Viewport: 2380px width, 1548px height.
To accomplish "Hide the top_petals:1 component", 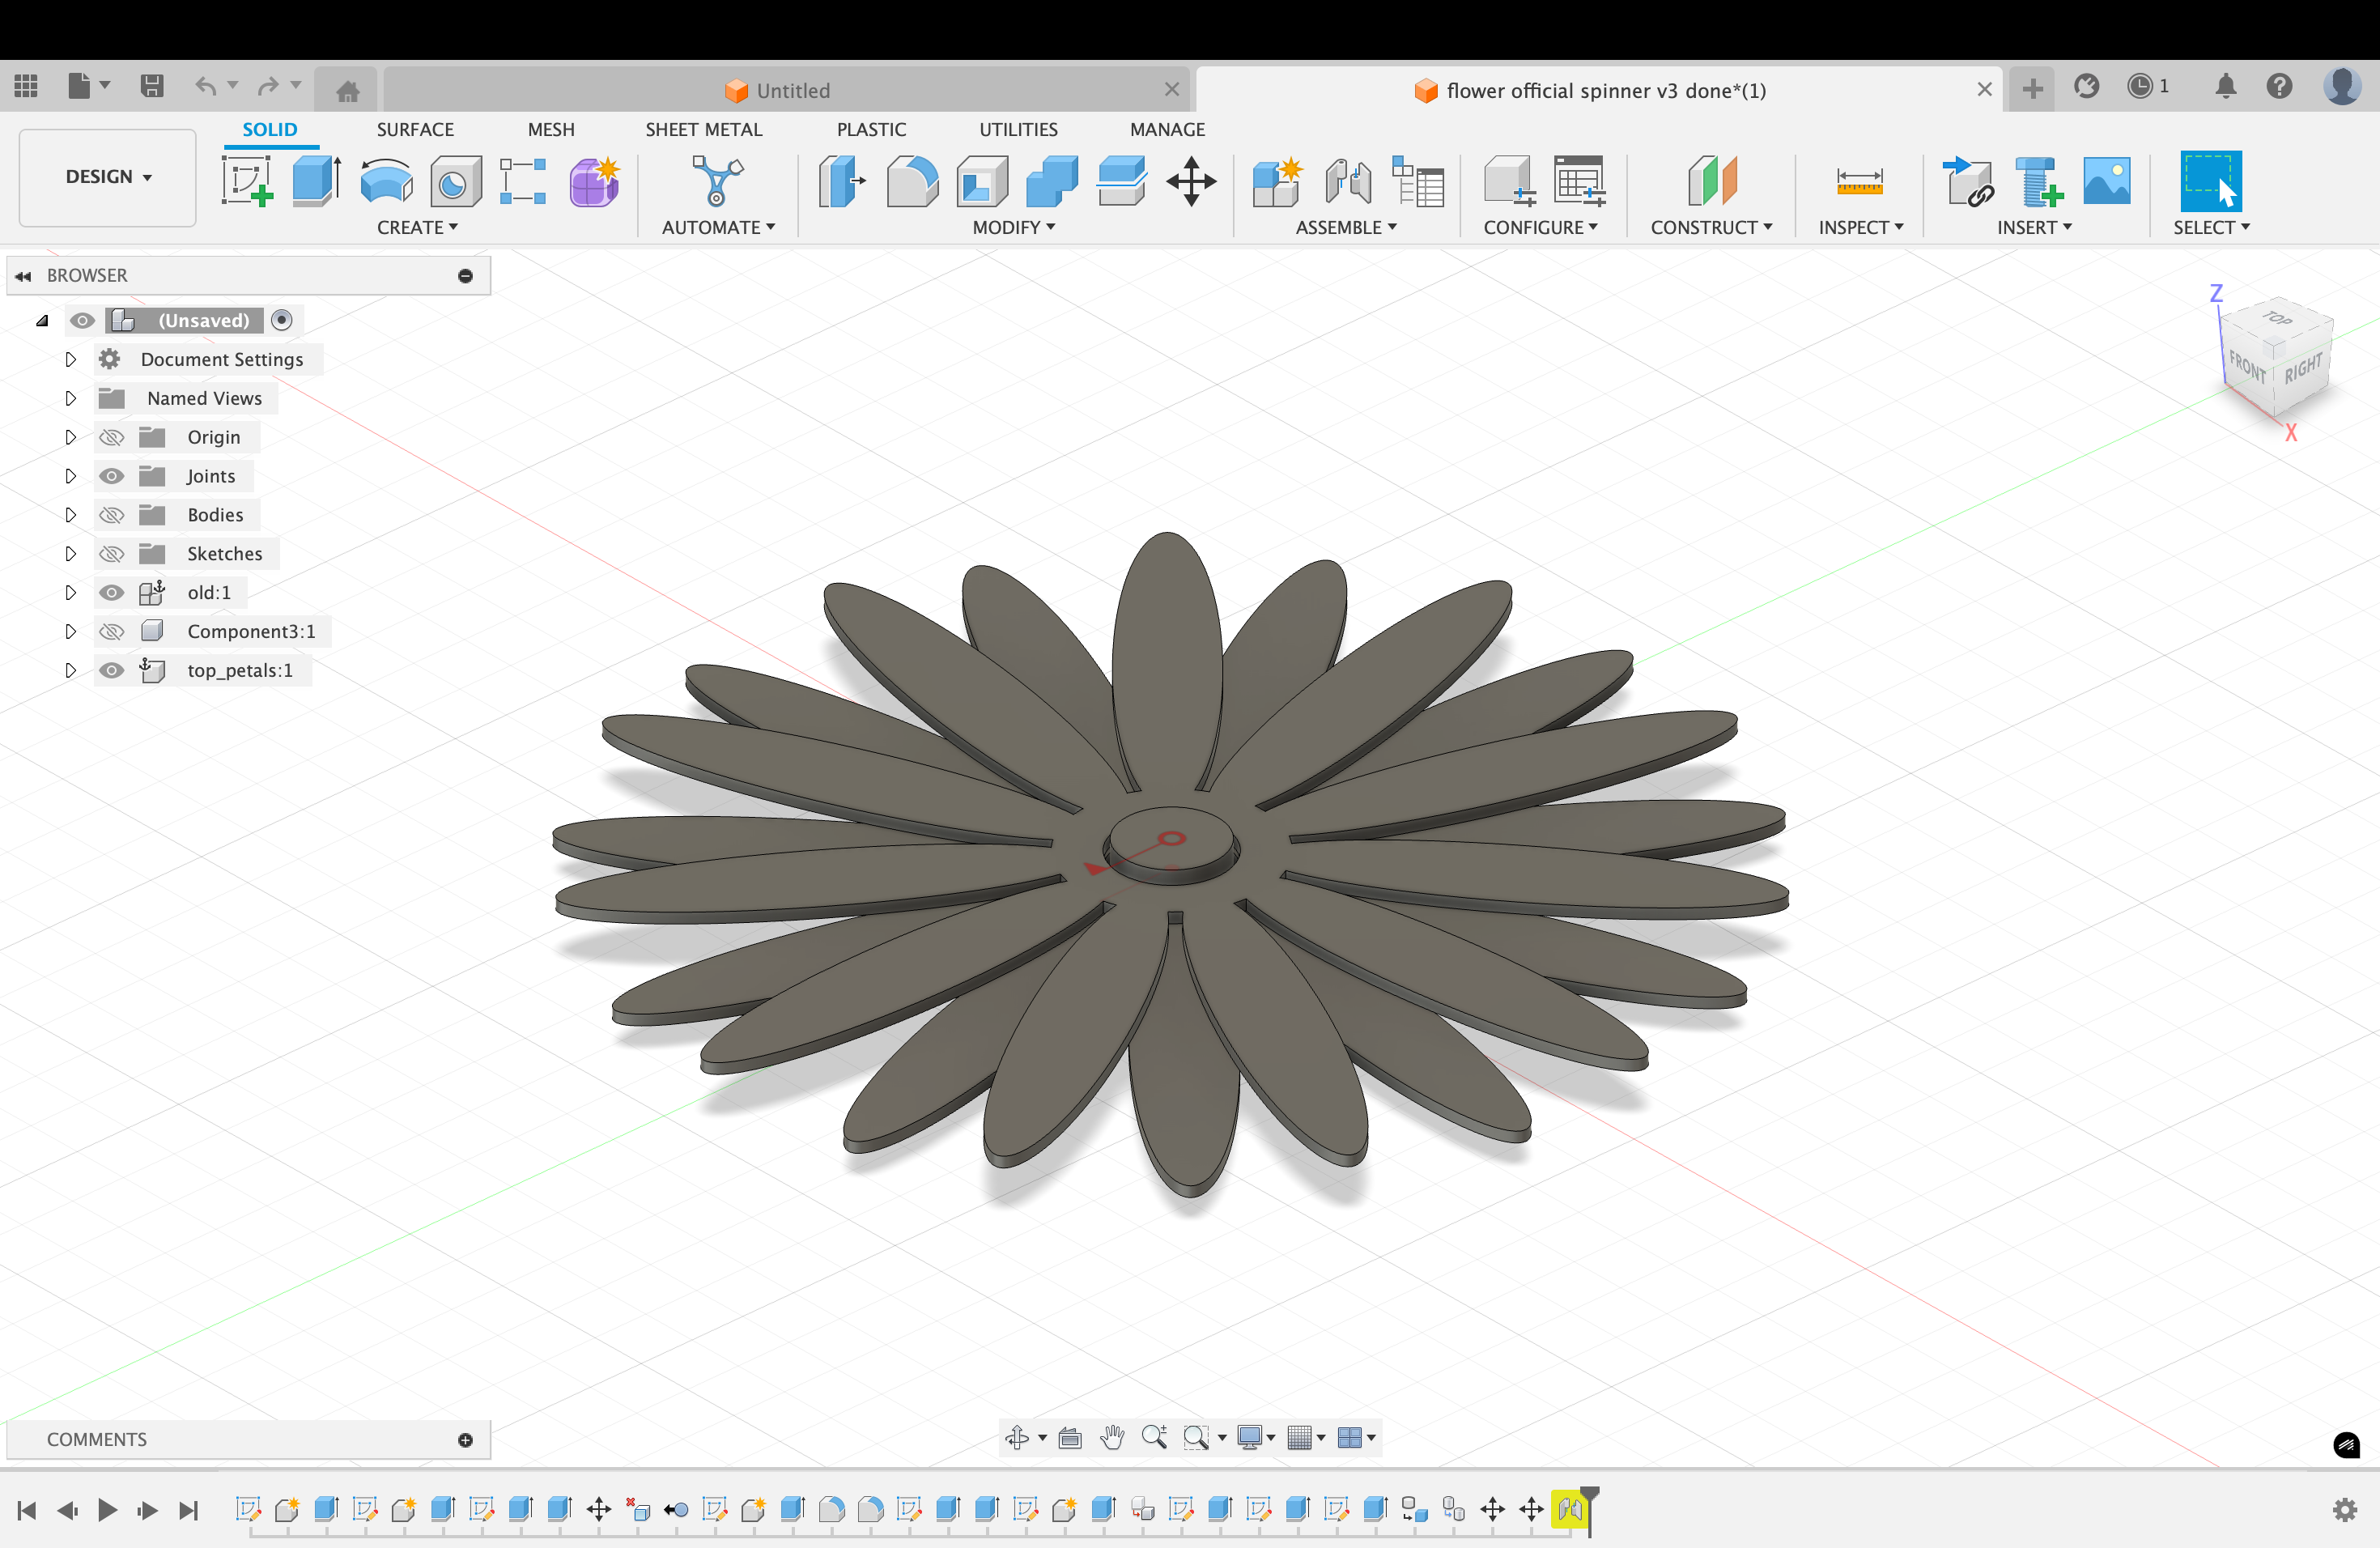I will tap(112, 671).
